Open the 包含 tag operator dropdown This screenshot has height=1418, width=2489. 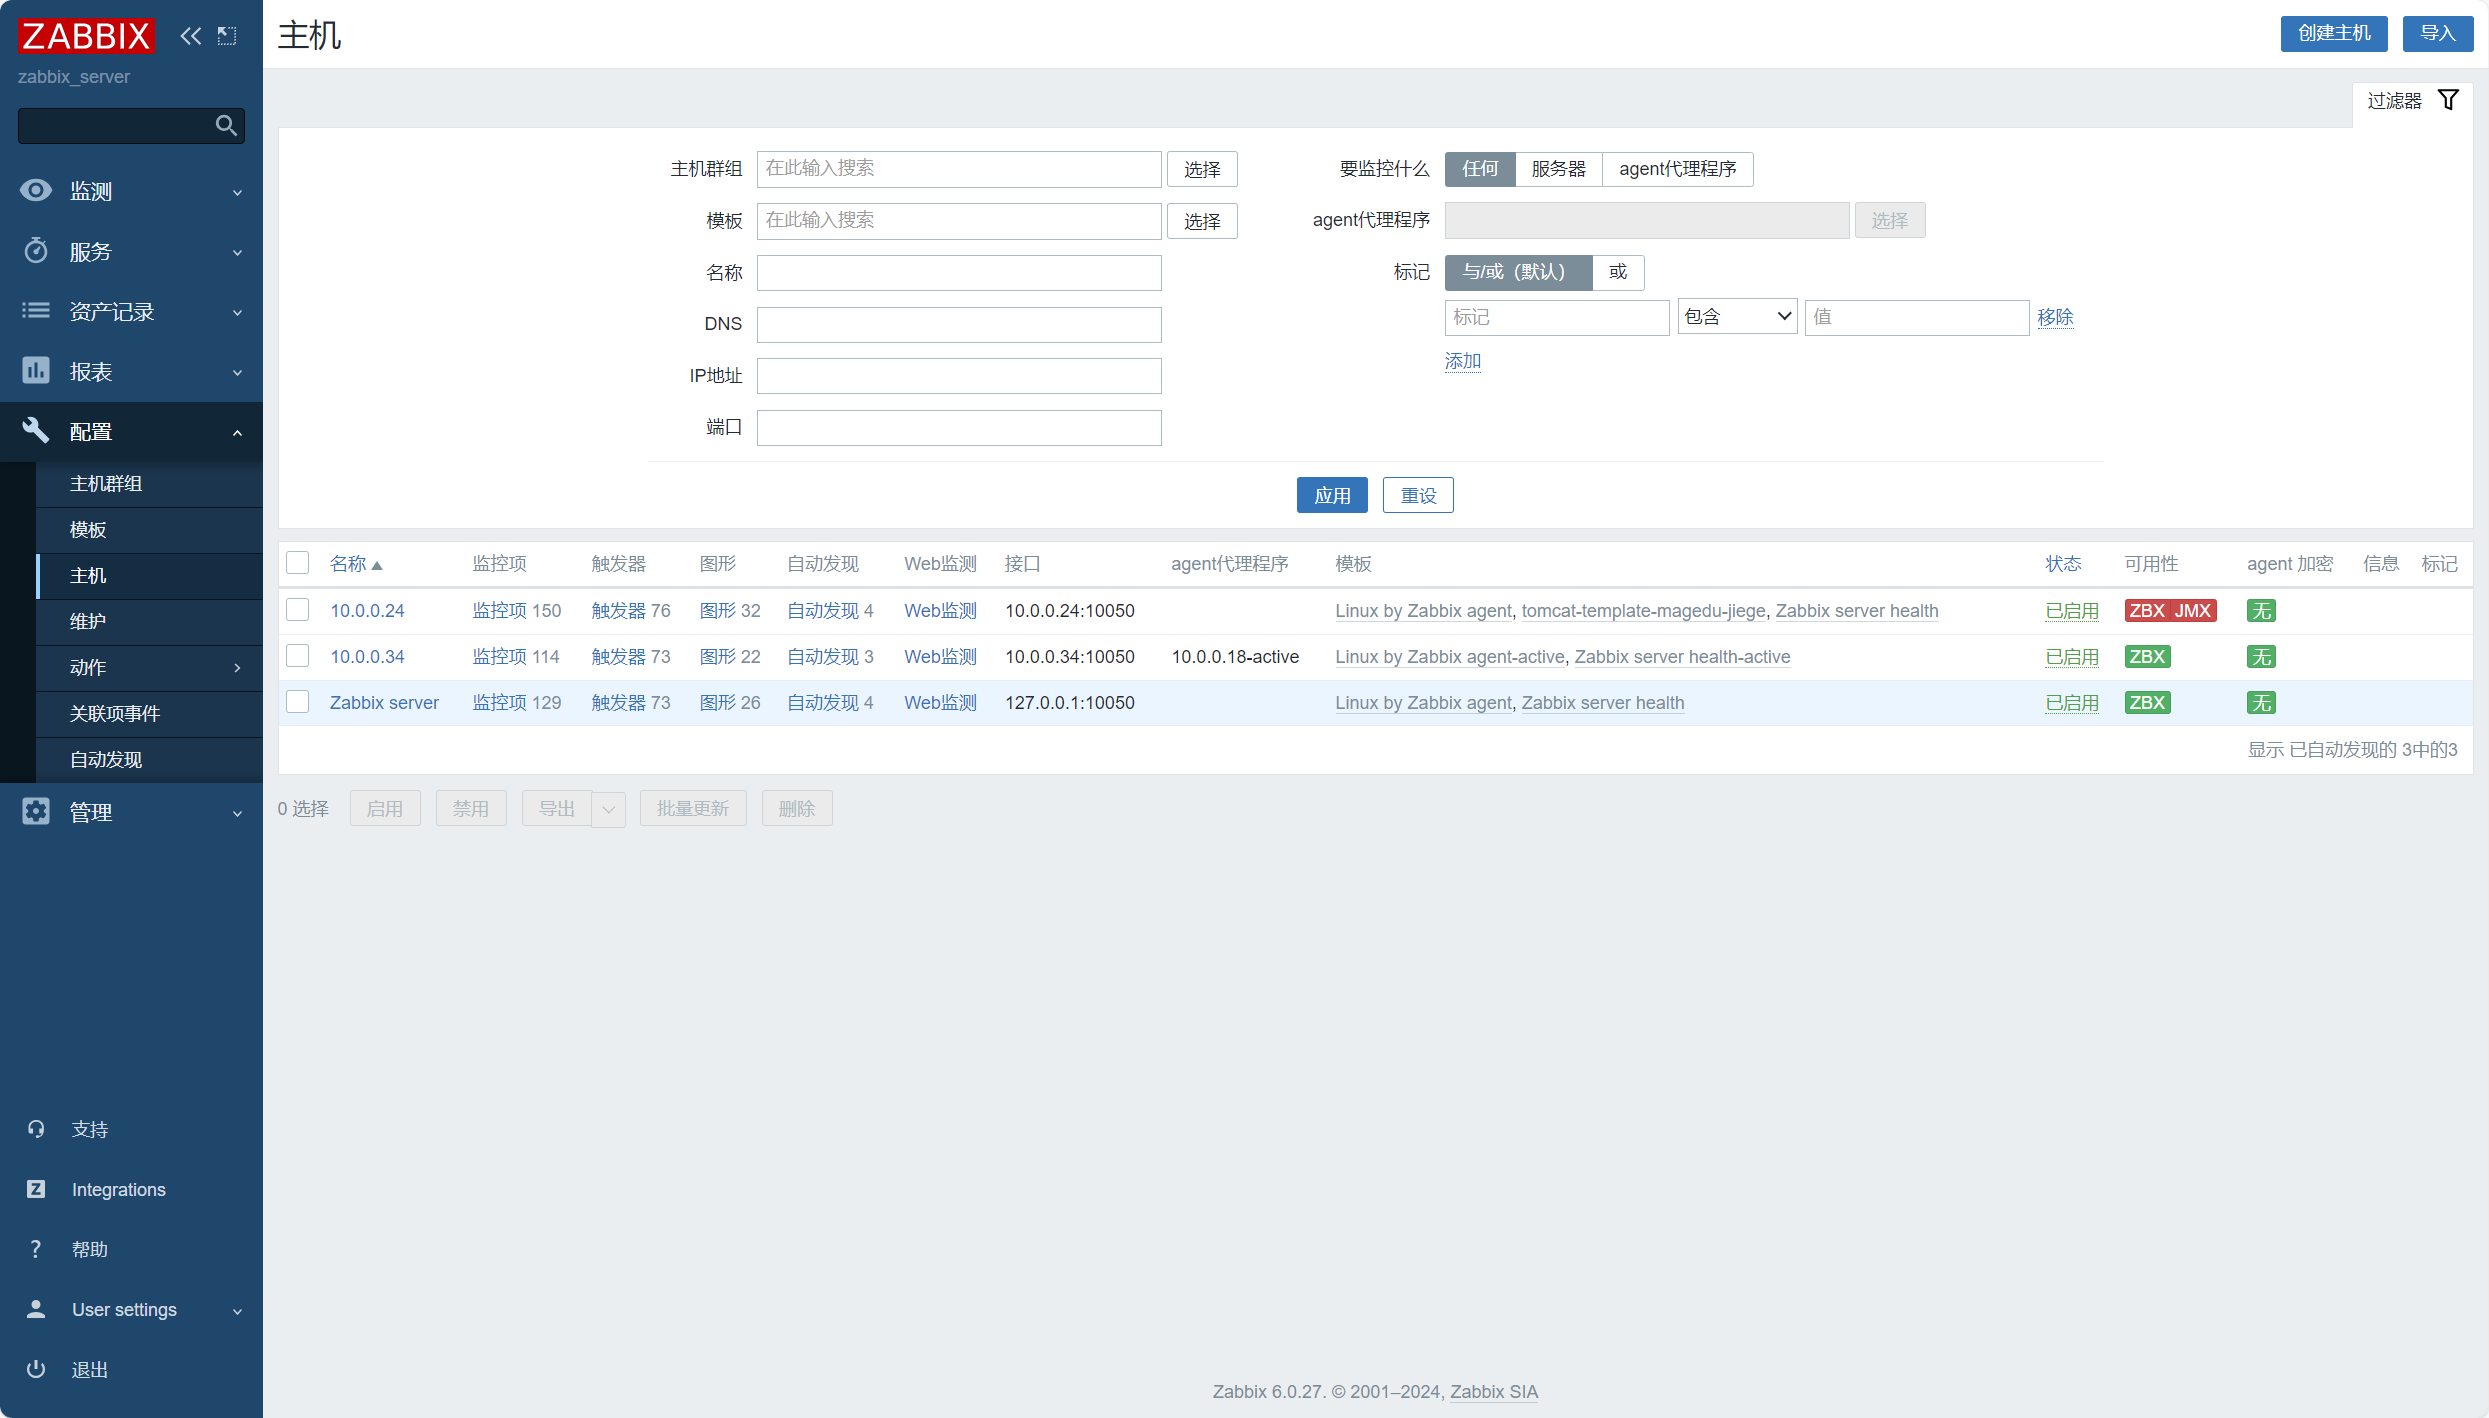tap(1737, 317)
